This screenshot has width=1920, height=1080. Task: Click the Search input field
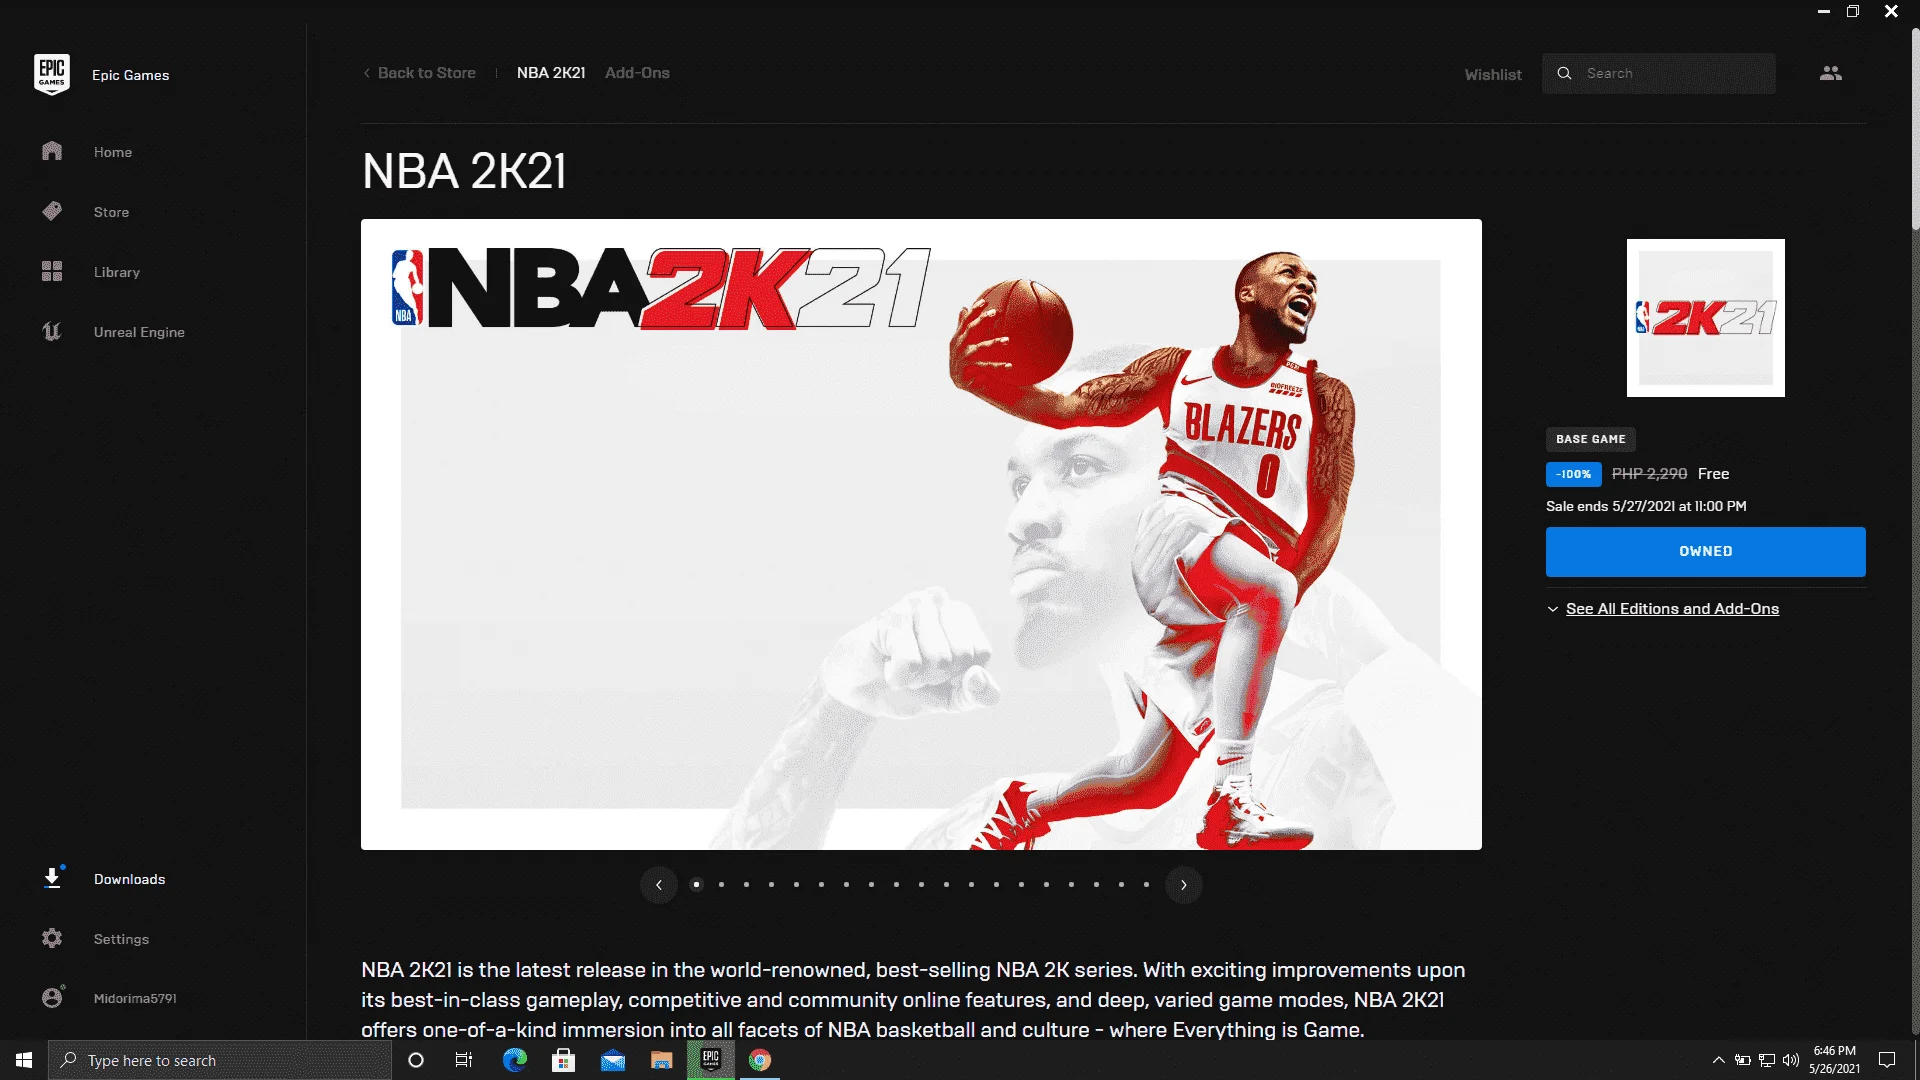(x=1659, y=73)
